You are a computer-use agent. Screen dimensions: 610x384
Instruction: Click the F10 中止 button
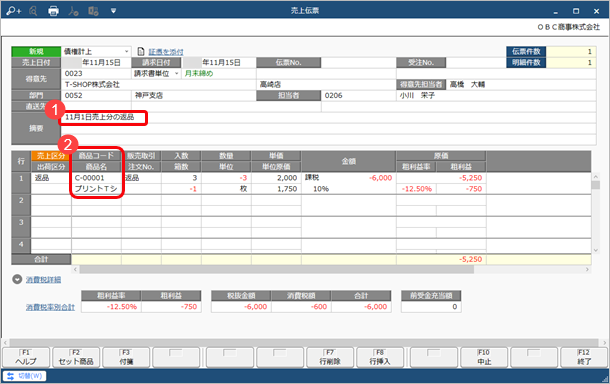(x=484, y=357)
